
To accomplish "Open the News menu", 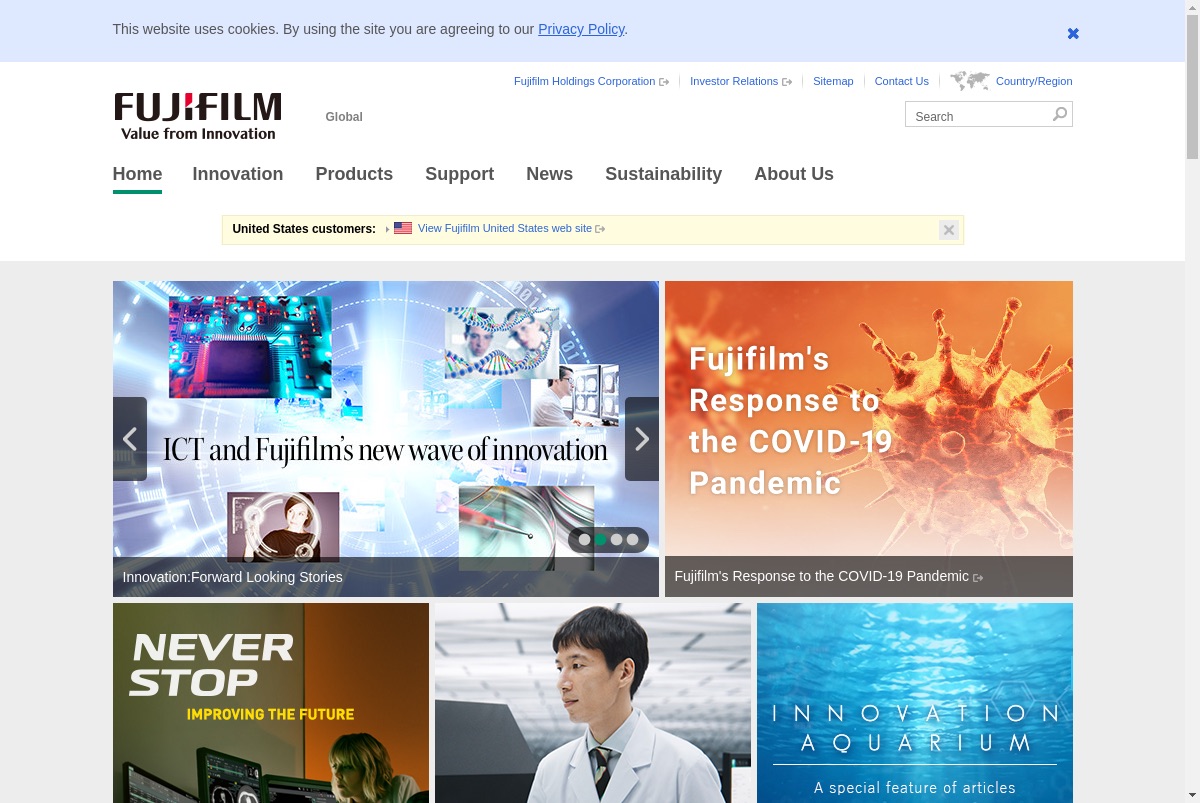I will tap(549, 174).
